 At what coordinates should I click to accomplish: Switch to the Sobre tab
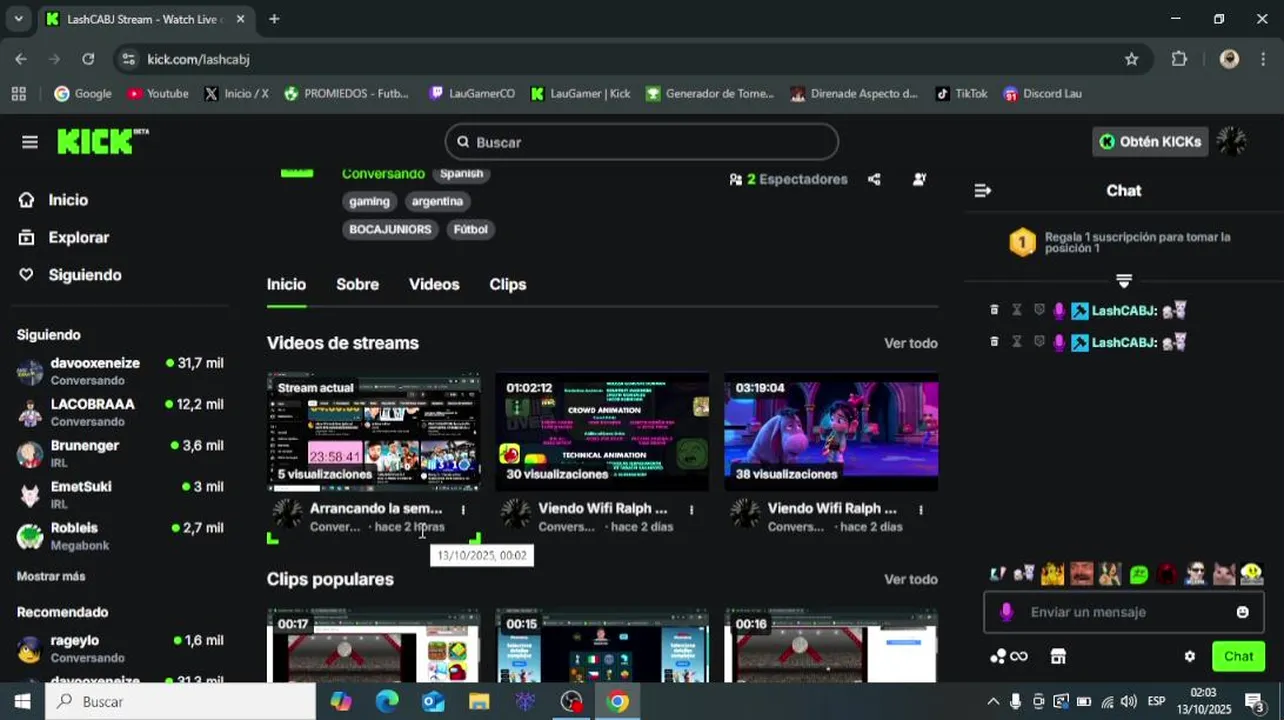(x=357, y=284)
